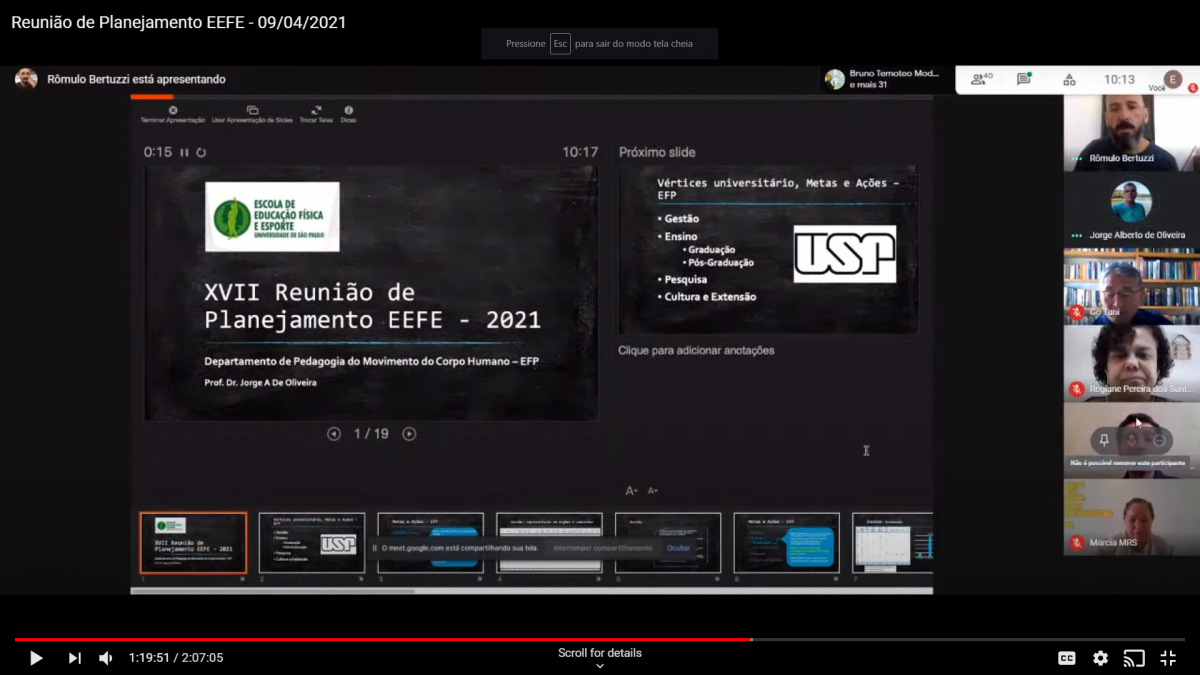1200x675 pixels.
Task: Click the Bruno Temoteo e mais 31 label
Action: 894,79
